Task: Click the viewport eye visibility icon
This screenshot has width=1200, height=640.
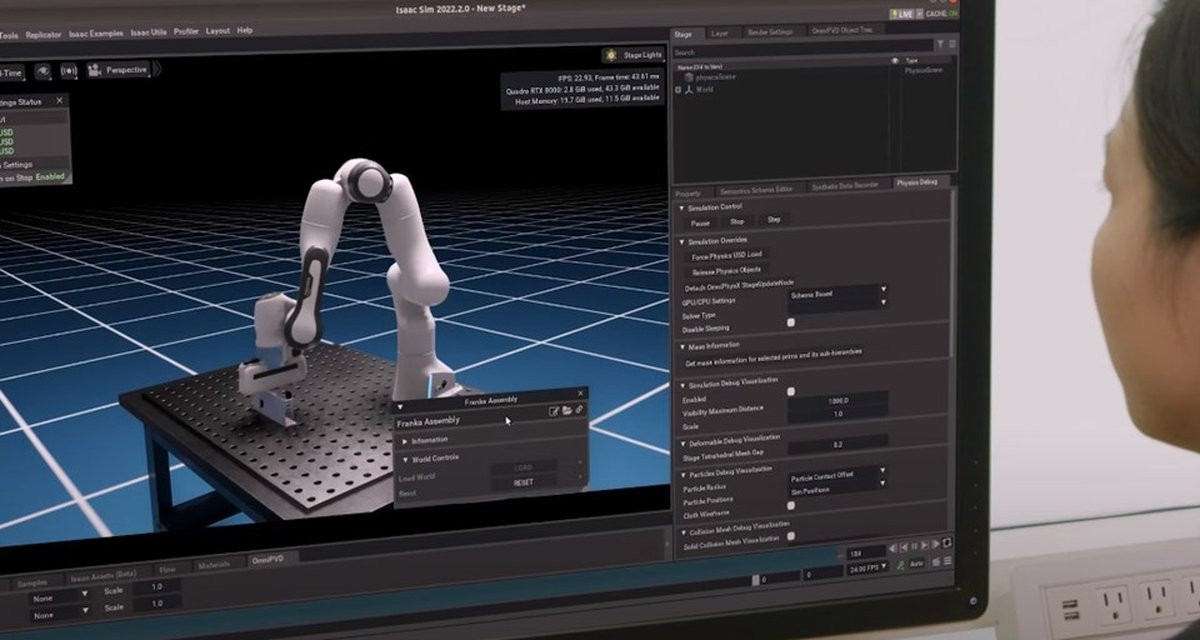Action: coord(43,72)
